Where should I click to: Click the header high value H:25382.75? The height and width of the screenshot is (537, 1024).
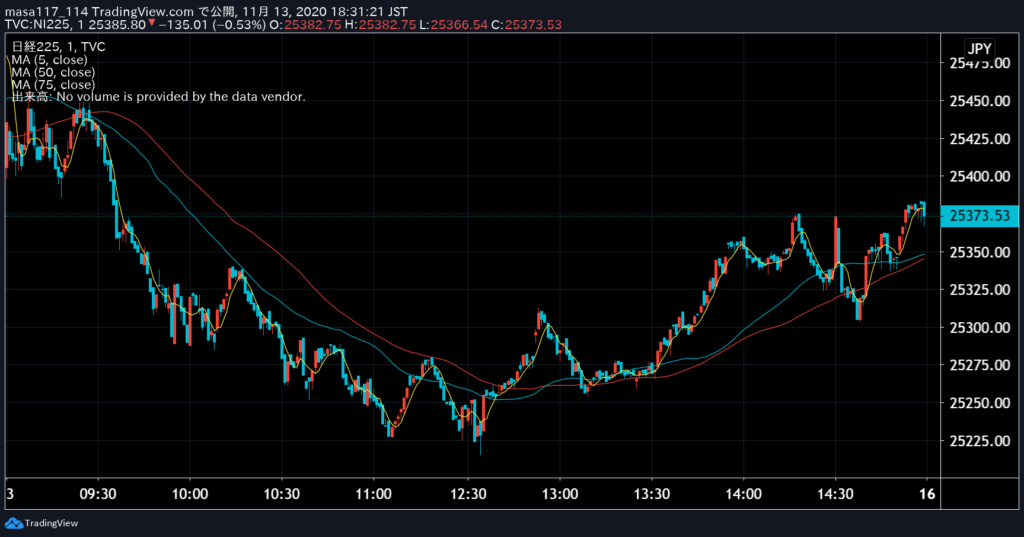(379, 25)
